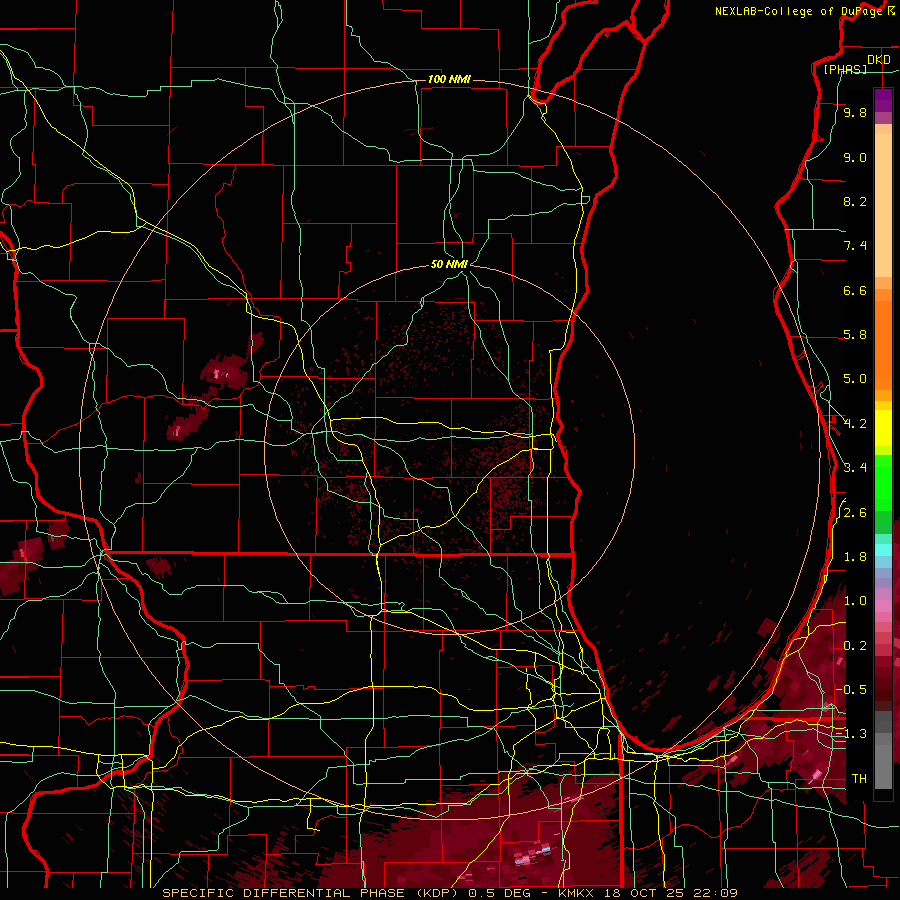Click the TH threshold label on legend
Screen dimensions: 900x900
click(x=859, y=779)
